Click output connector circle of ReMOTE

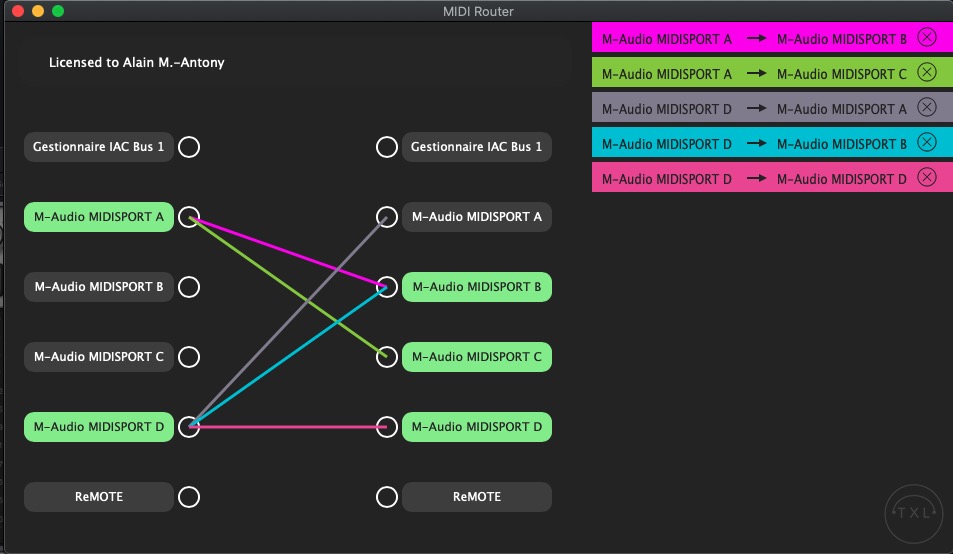387,497
